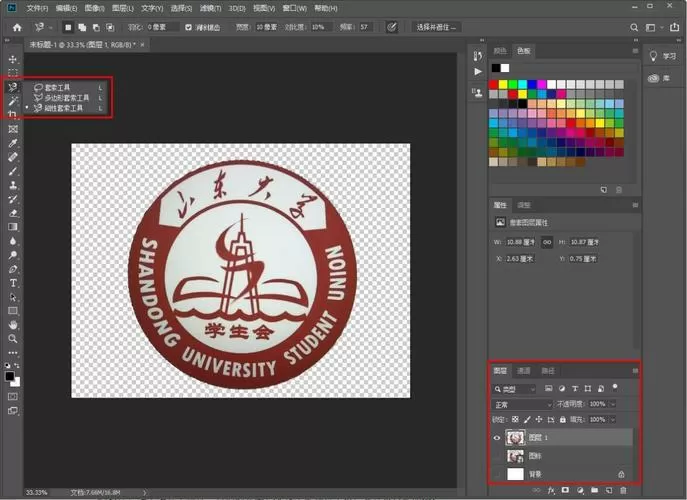Select the Hand tool

pos(13,325)
